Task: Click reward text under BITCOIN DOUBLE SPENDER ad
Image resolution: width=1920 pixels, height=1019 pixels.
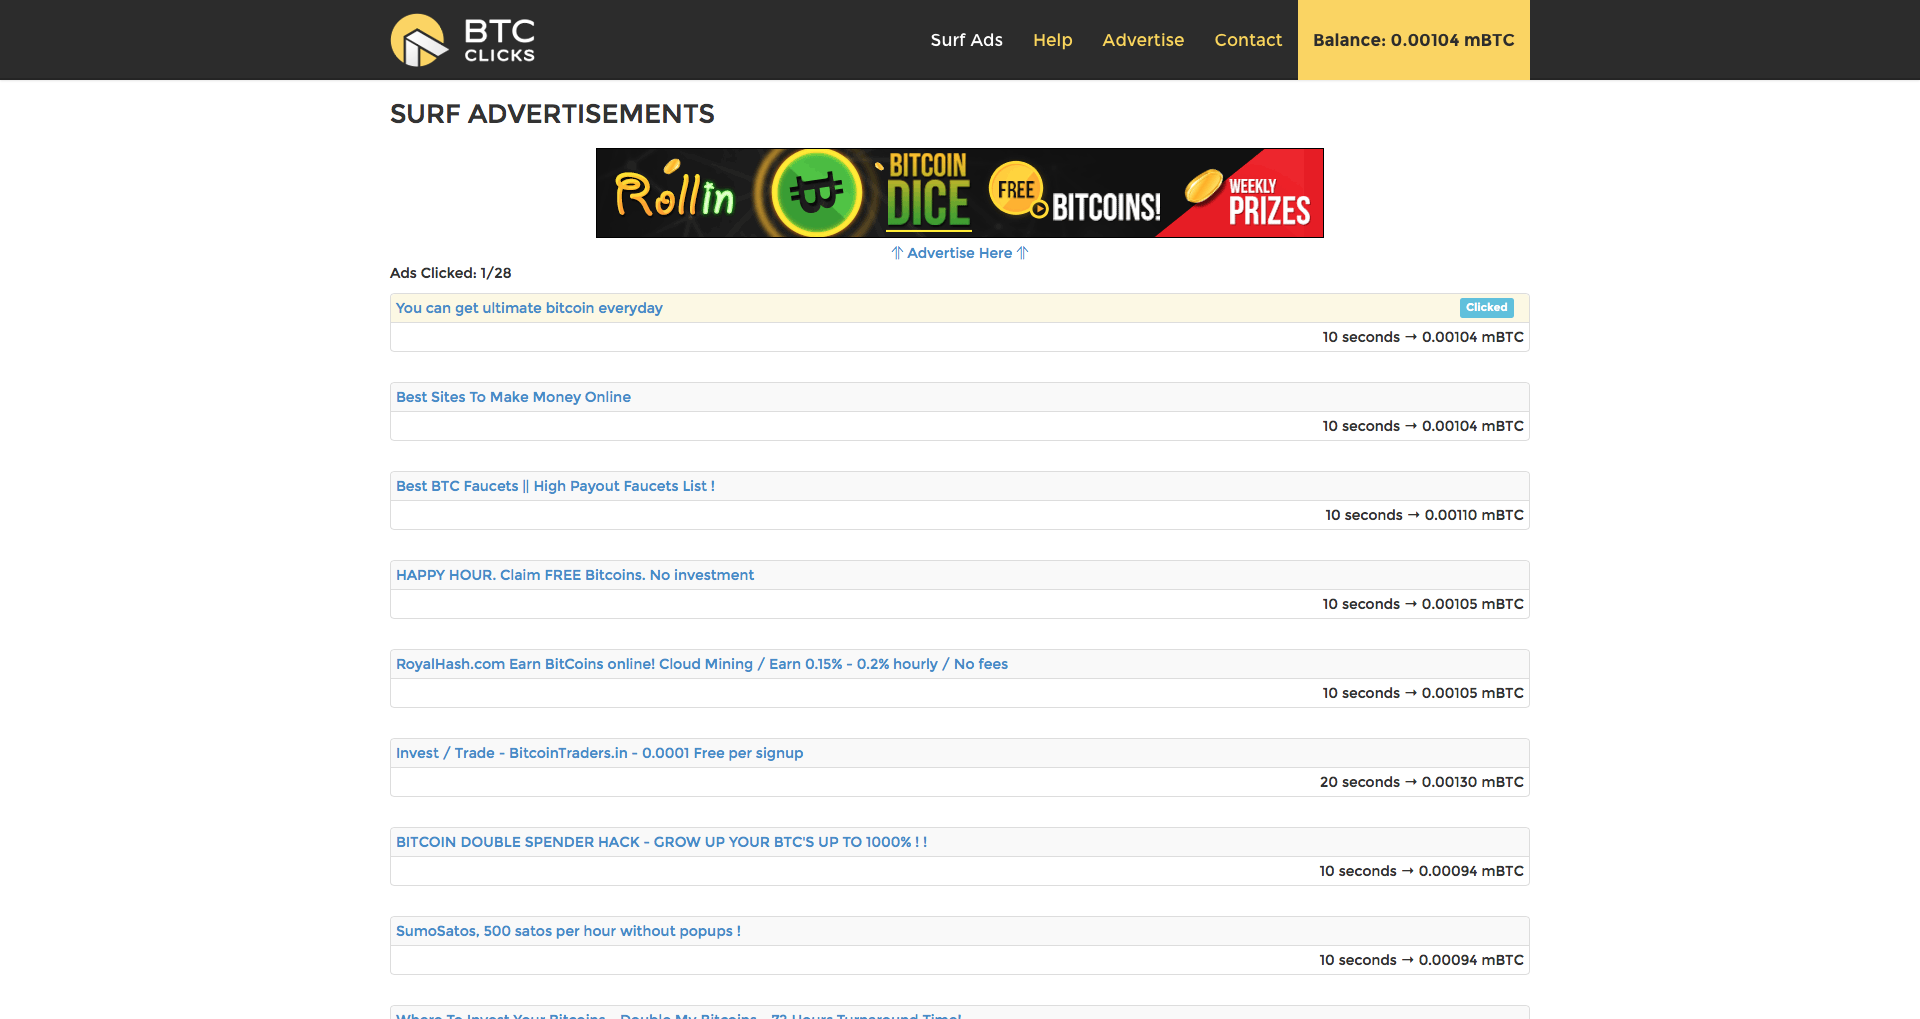Action: 1421,871
